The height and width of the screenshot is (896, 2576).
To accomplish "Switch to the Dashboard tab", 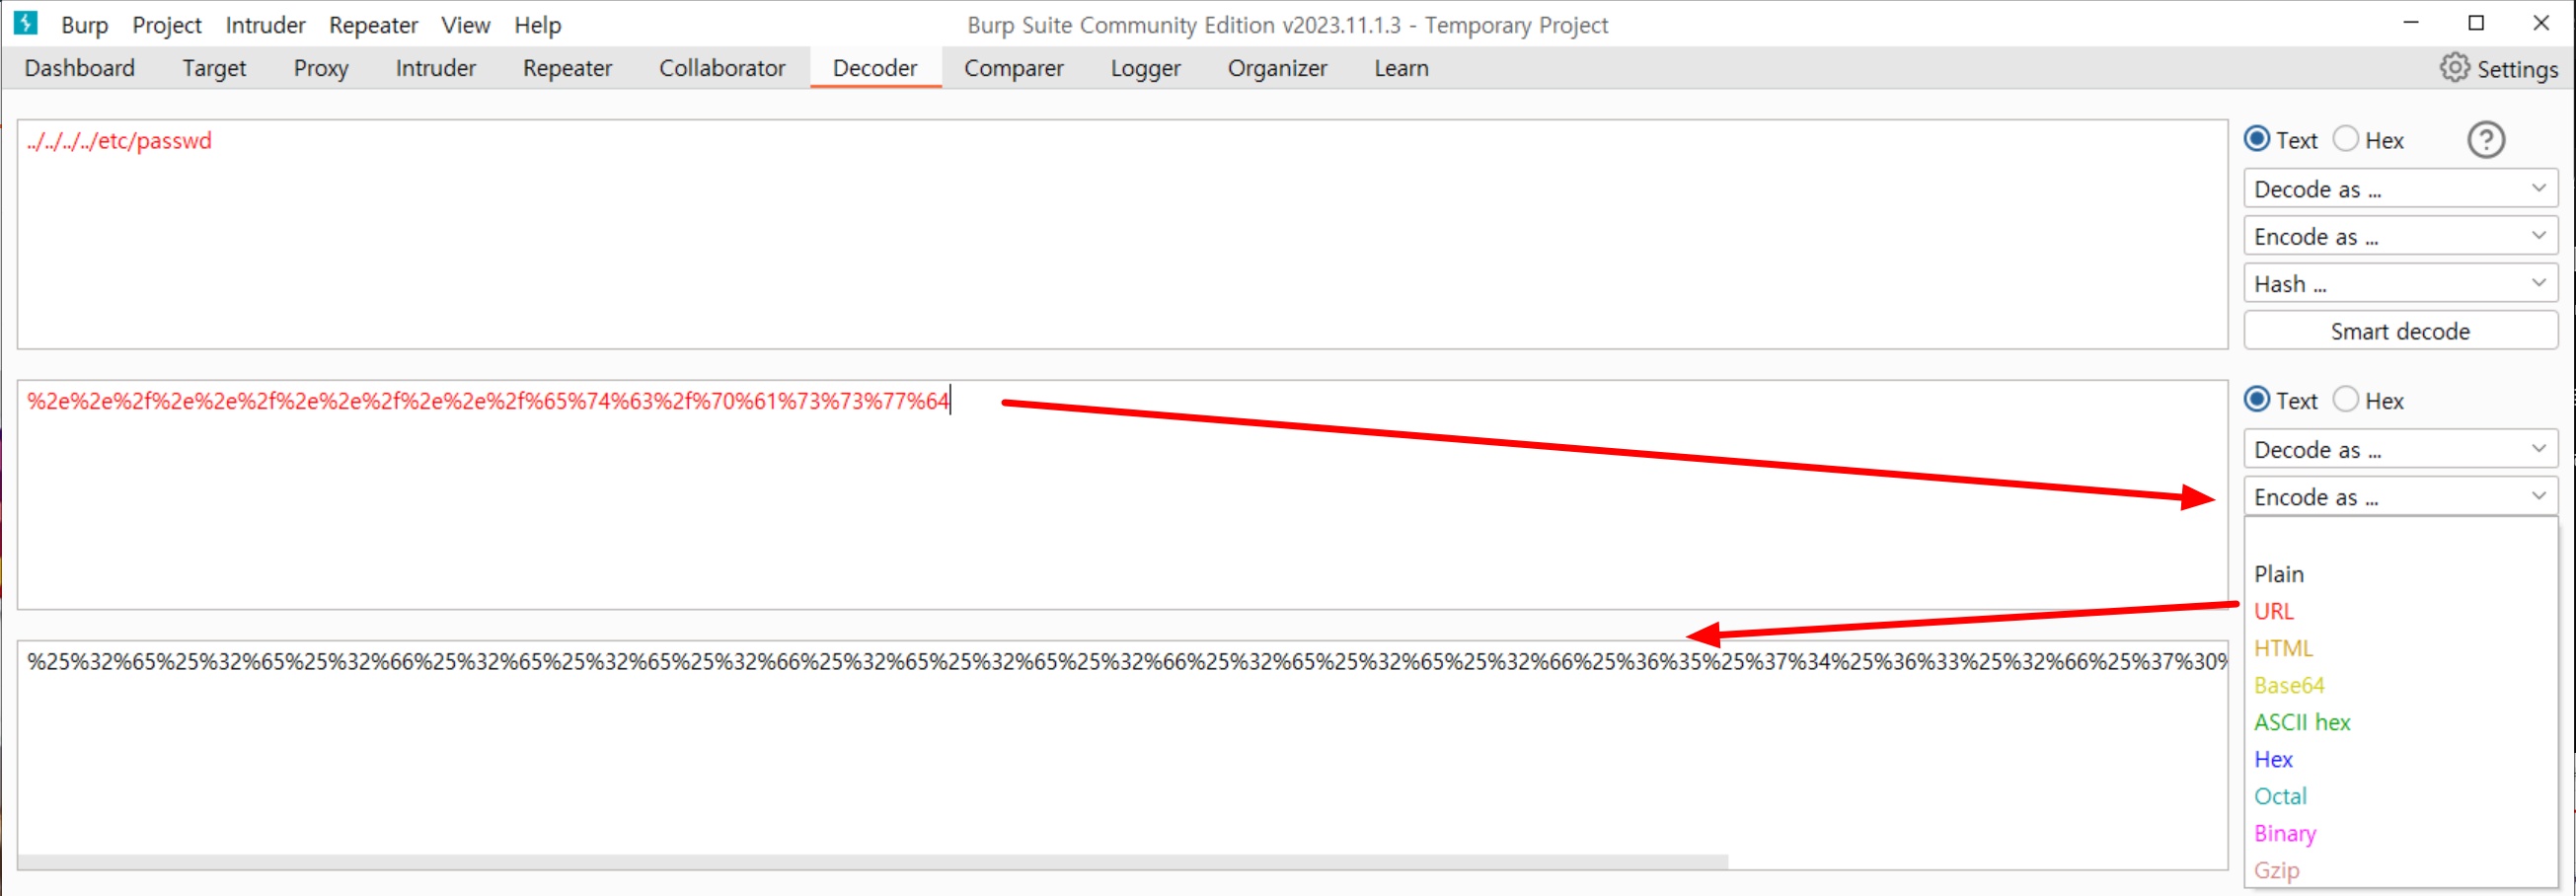I will point(80,68).
